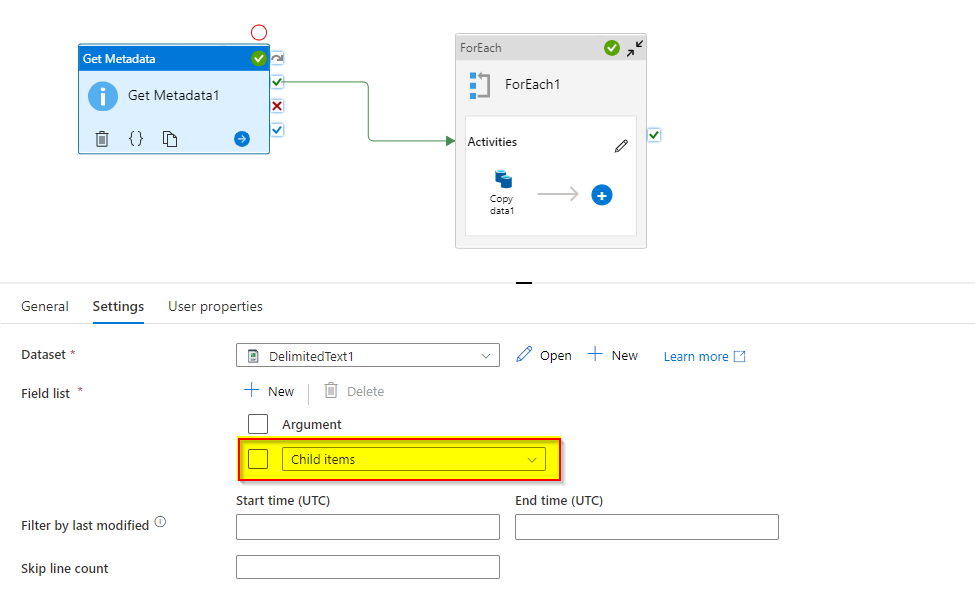Clone the Get Metadata1 activity via copy icon
Screen dimensions: 975x604
click(170, 139)
